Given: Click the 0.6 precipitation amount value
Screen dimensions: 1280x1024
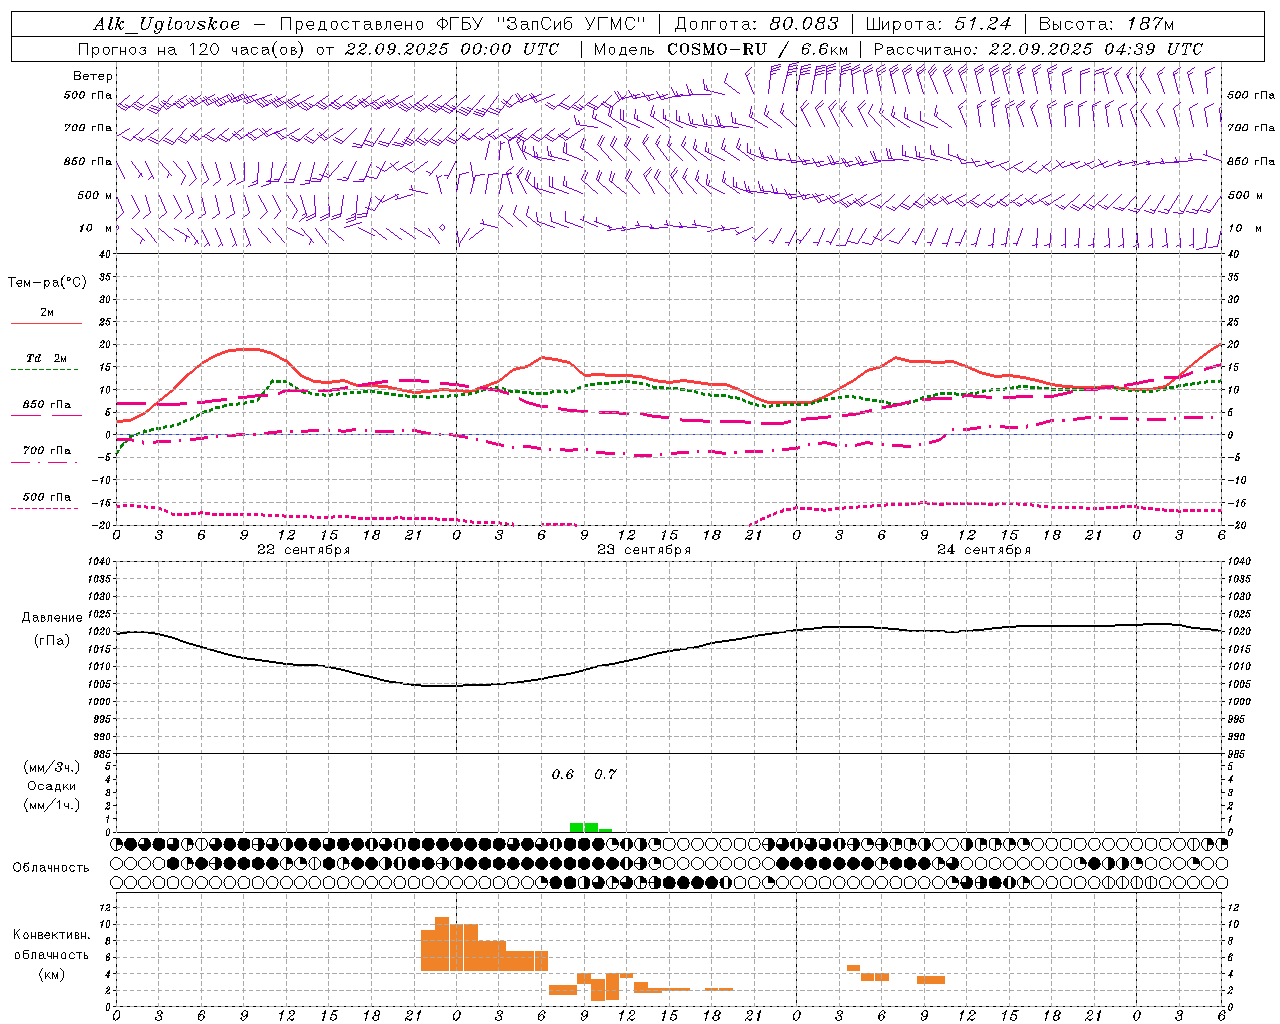Looking at the screenshot, I should 563,775.
